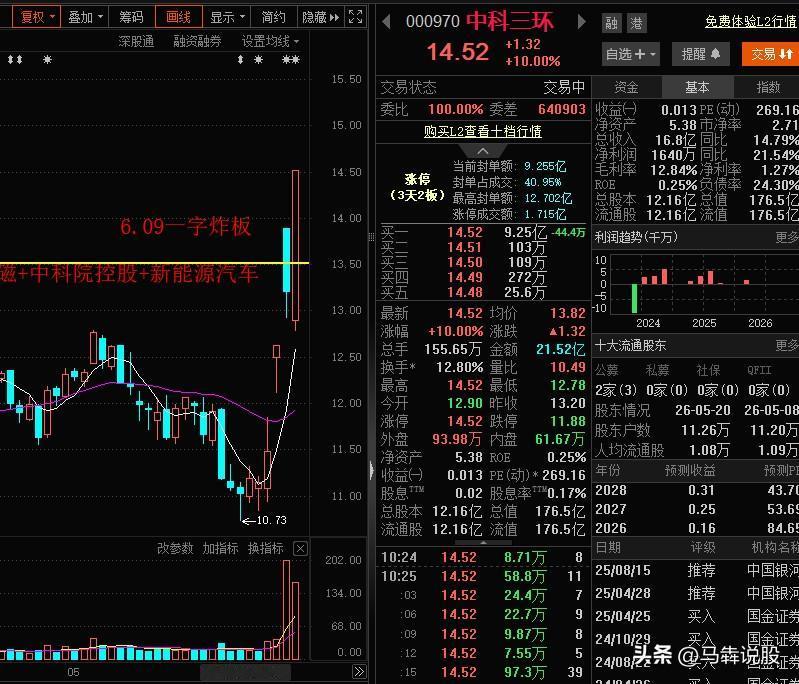The image size is (799, 684).
Task: Click 换手 12.80% value
Action: [459, 367]
